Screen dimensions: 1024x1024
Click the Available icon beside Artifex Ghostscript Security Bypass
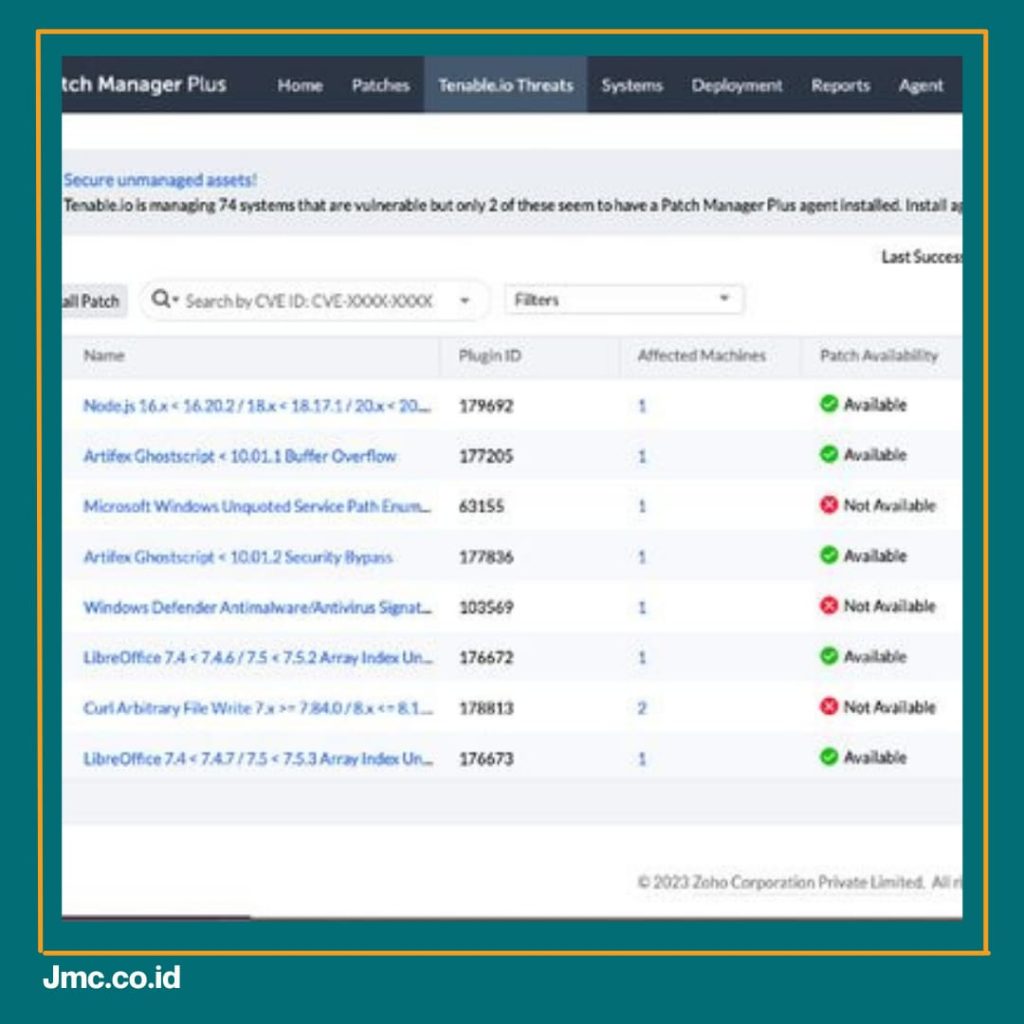click(x=828, y=555)
